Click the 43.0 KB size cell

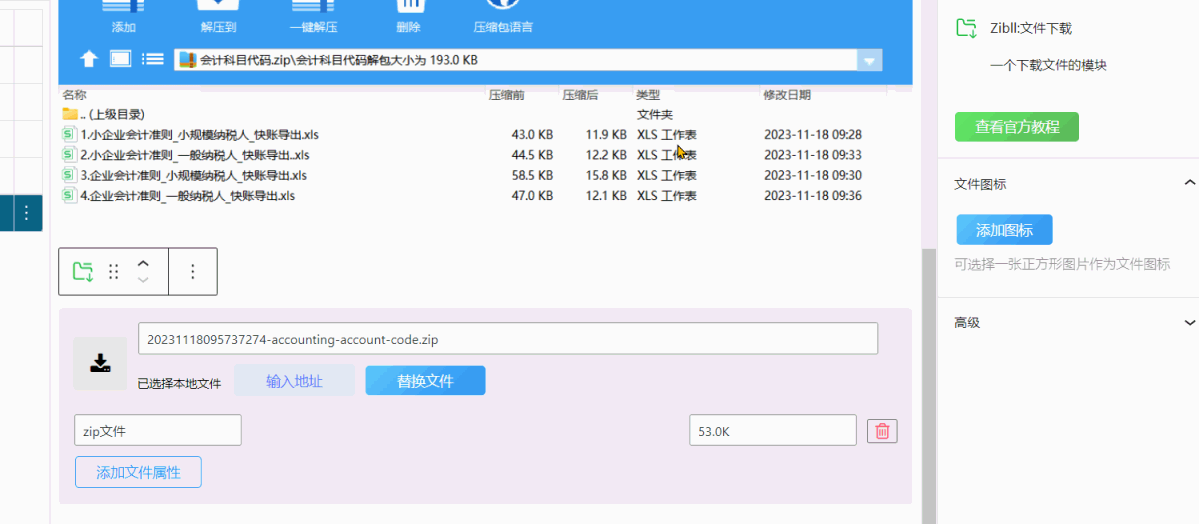point(532,135)
